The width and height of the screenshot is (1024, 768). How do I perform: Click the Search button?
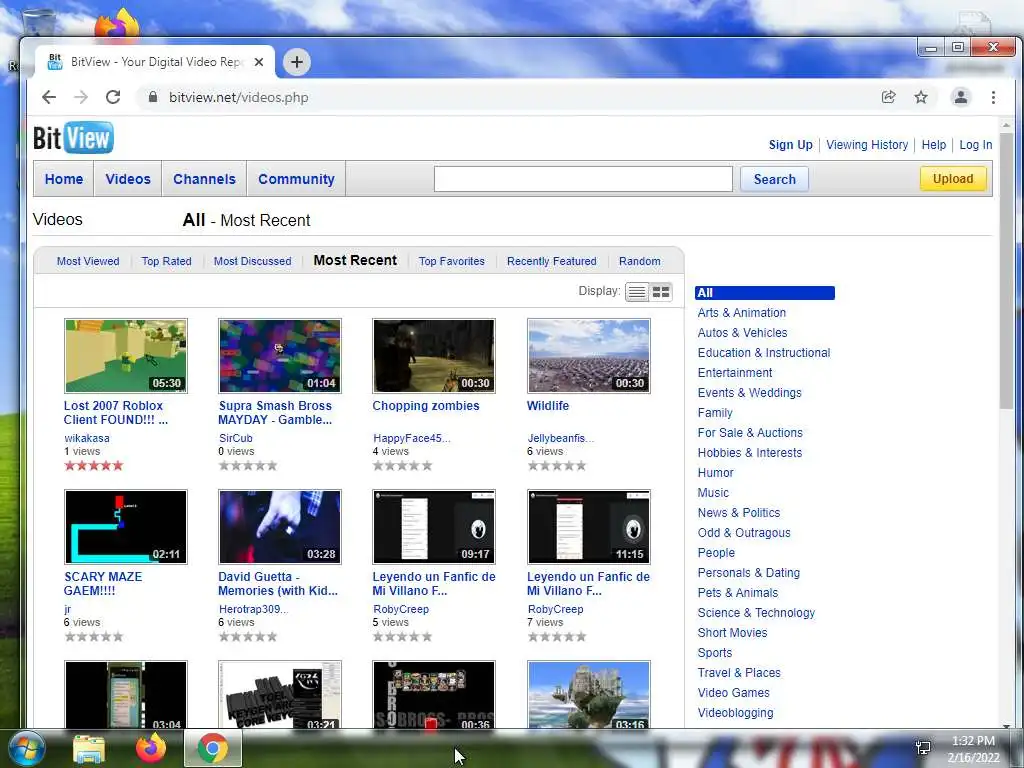[775, 179]
